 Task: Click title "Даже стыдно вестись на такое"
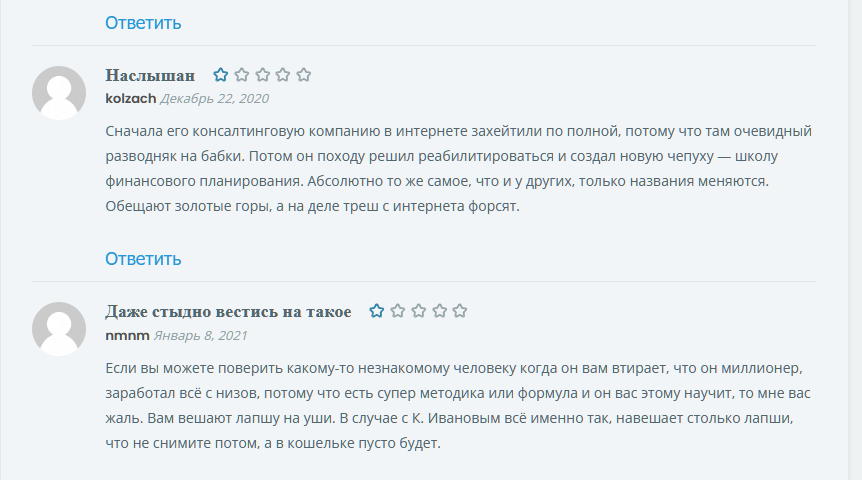[228, 312]
